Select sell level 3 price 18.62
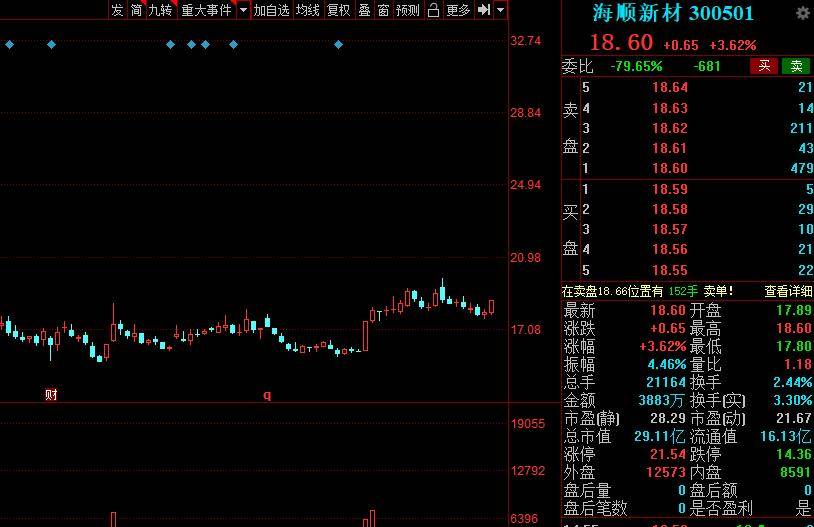Viewport: 814px width, 527px height. coord(670,128)
